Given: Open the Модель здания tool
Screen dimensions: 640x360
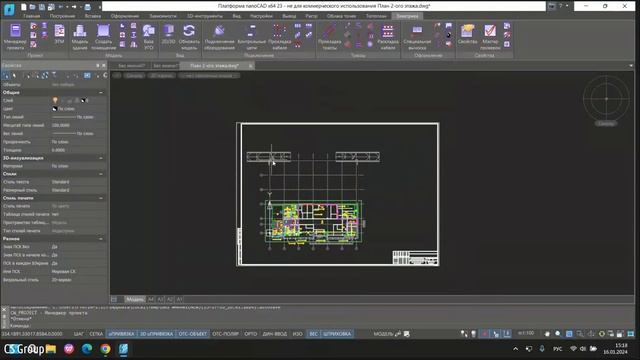Looking at the screenshot, I should coord(80,37).
